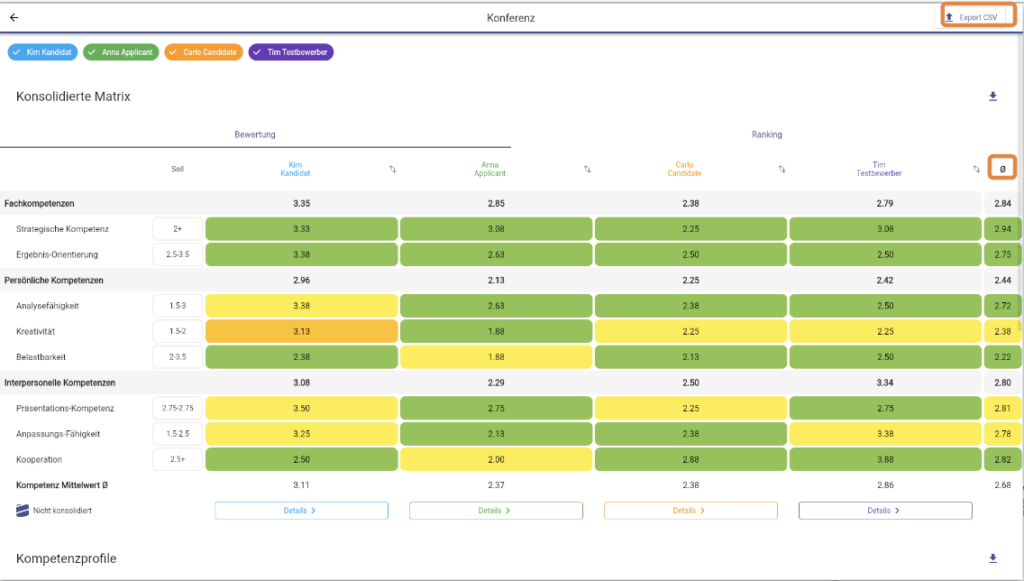Image resolution: width=1024 pixels, height=581 pixels.
Task: Click the average Ø column header
Action: (x=1002, y=168)
